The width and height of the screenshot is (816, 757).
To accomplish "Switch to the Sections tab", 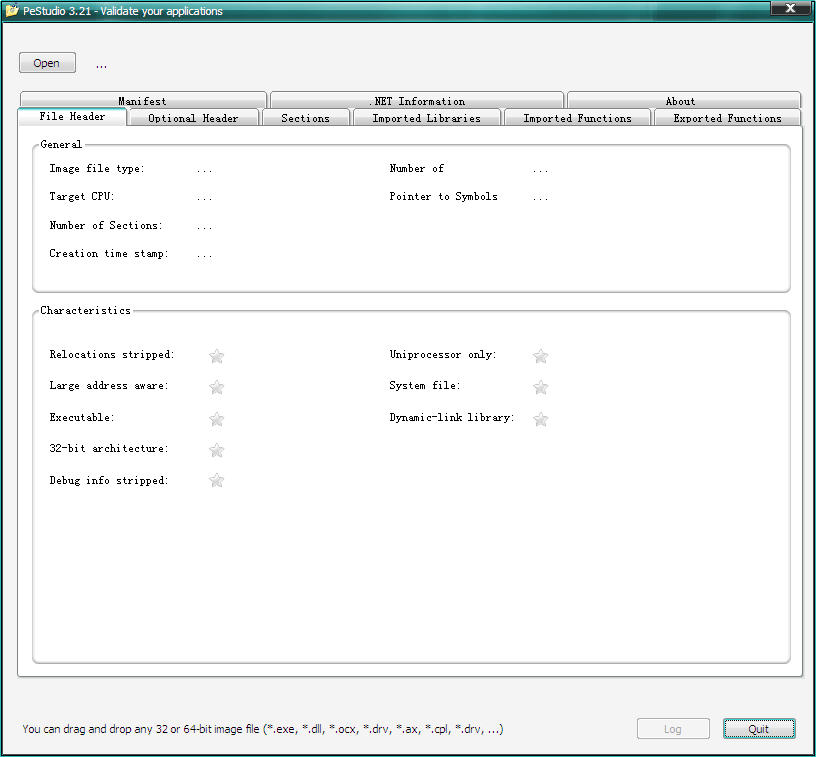I will click(x=305, y=118).
